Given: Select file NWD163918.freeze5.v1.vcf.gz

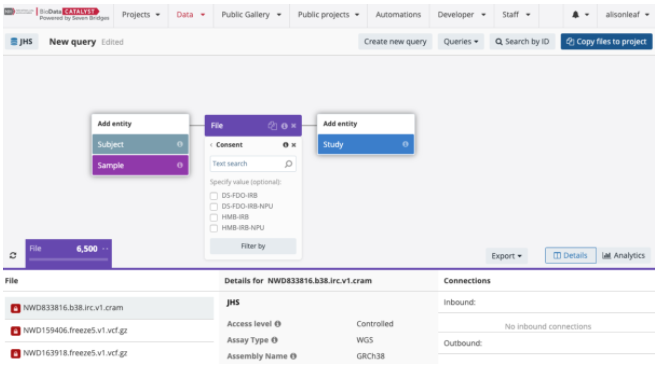Looking at the screenshot, I should pos(109,353).
